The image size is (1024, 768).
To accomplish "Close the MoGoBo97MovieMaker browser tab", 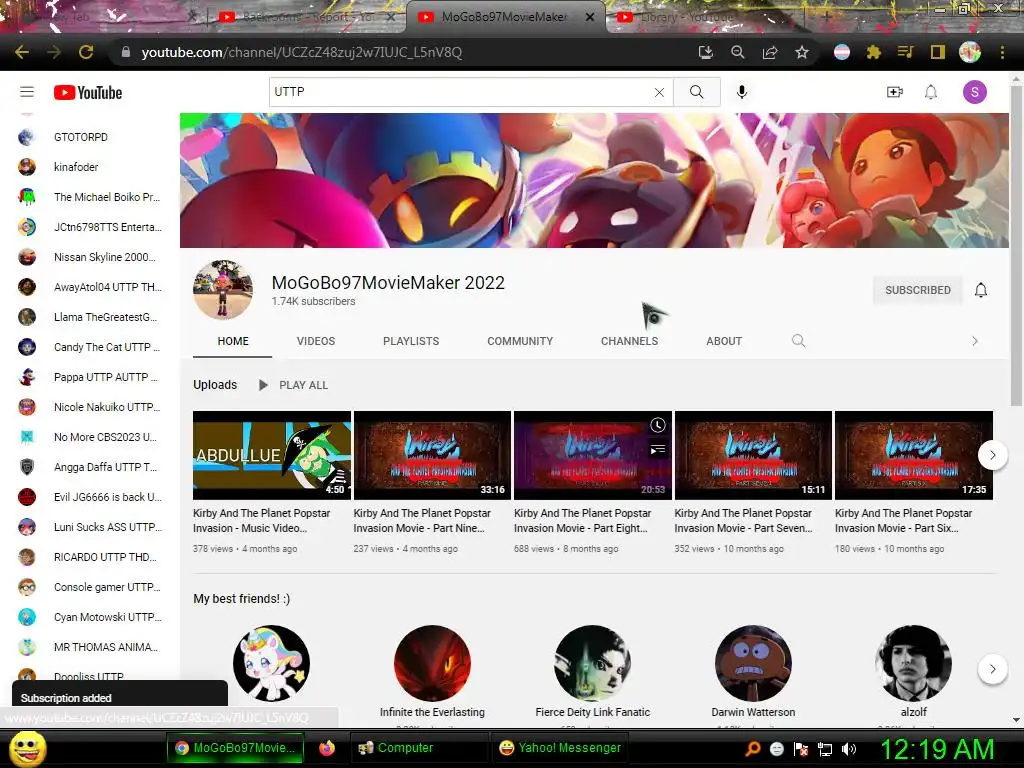I will tap(590, 18).
